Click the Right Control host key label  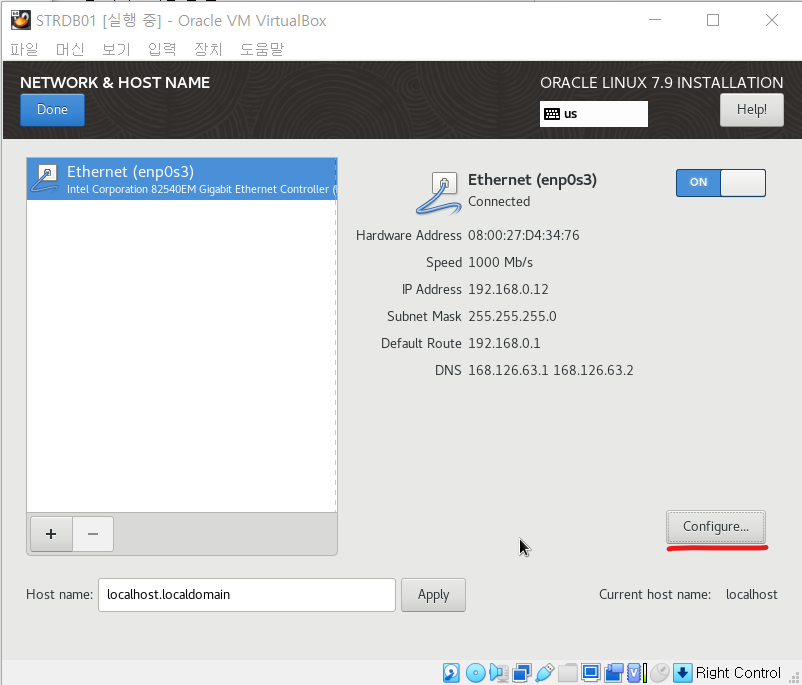738,672
